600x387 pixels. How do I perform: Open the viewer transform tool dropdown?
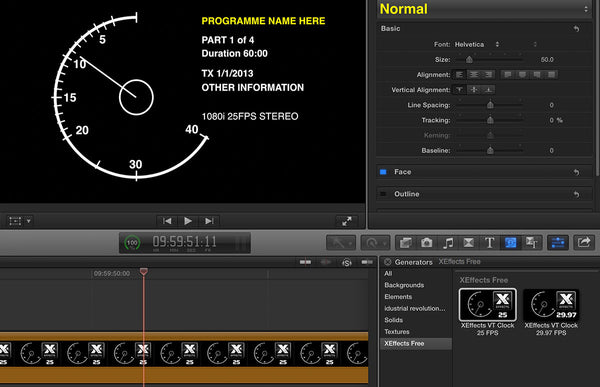pyautogui.click(x=20, y=221)
